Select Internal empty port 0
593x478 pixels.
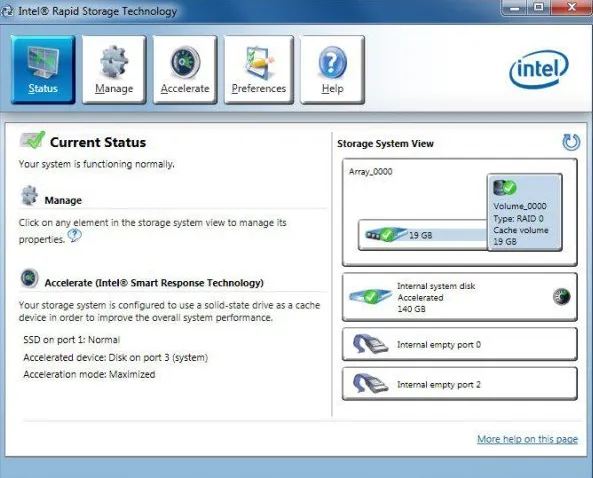coord(459,344)
